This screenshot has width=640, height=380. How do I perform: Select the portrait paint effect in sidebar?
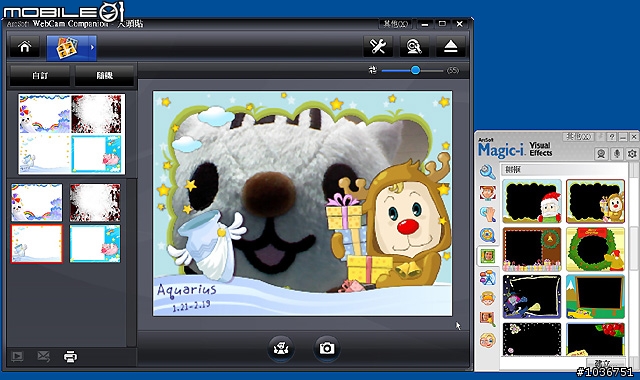(487, 319)
